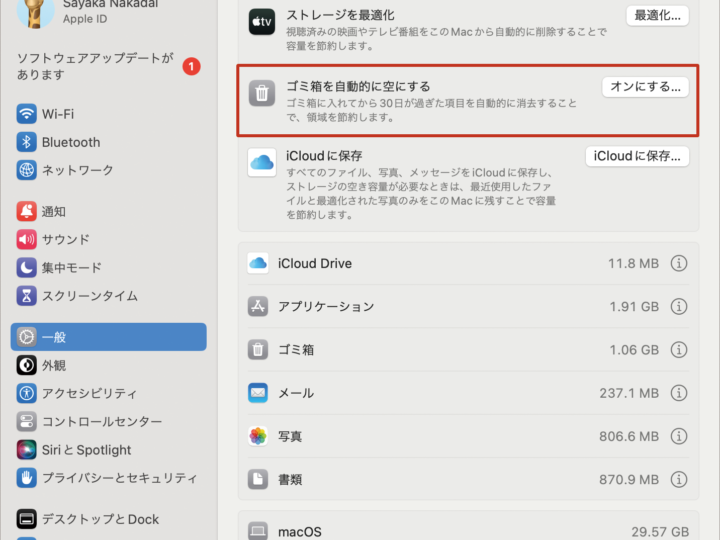The width and height of the screenshot is (720, 540).
Task: Click the ネットワーク globe icon
Action: tap(26, 170)
